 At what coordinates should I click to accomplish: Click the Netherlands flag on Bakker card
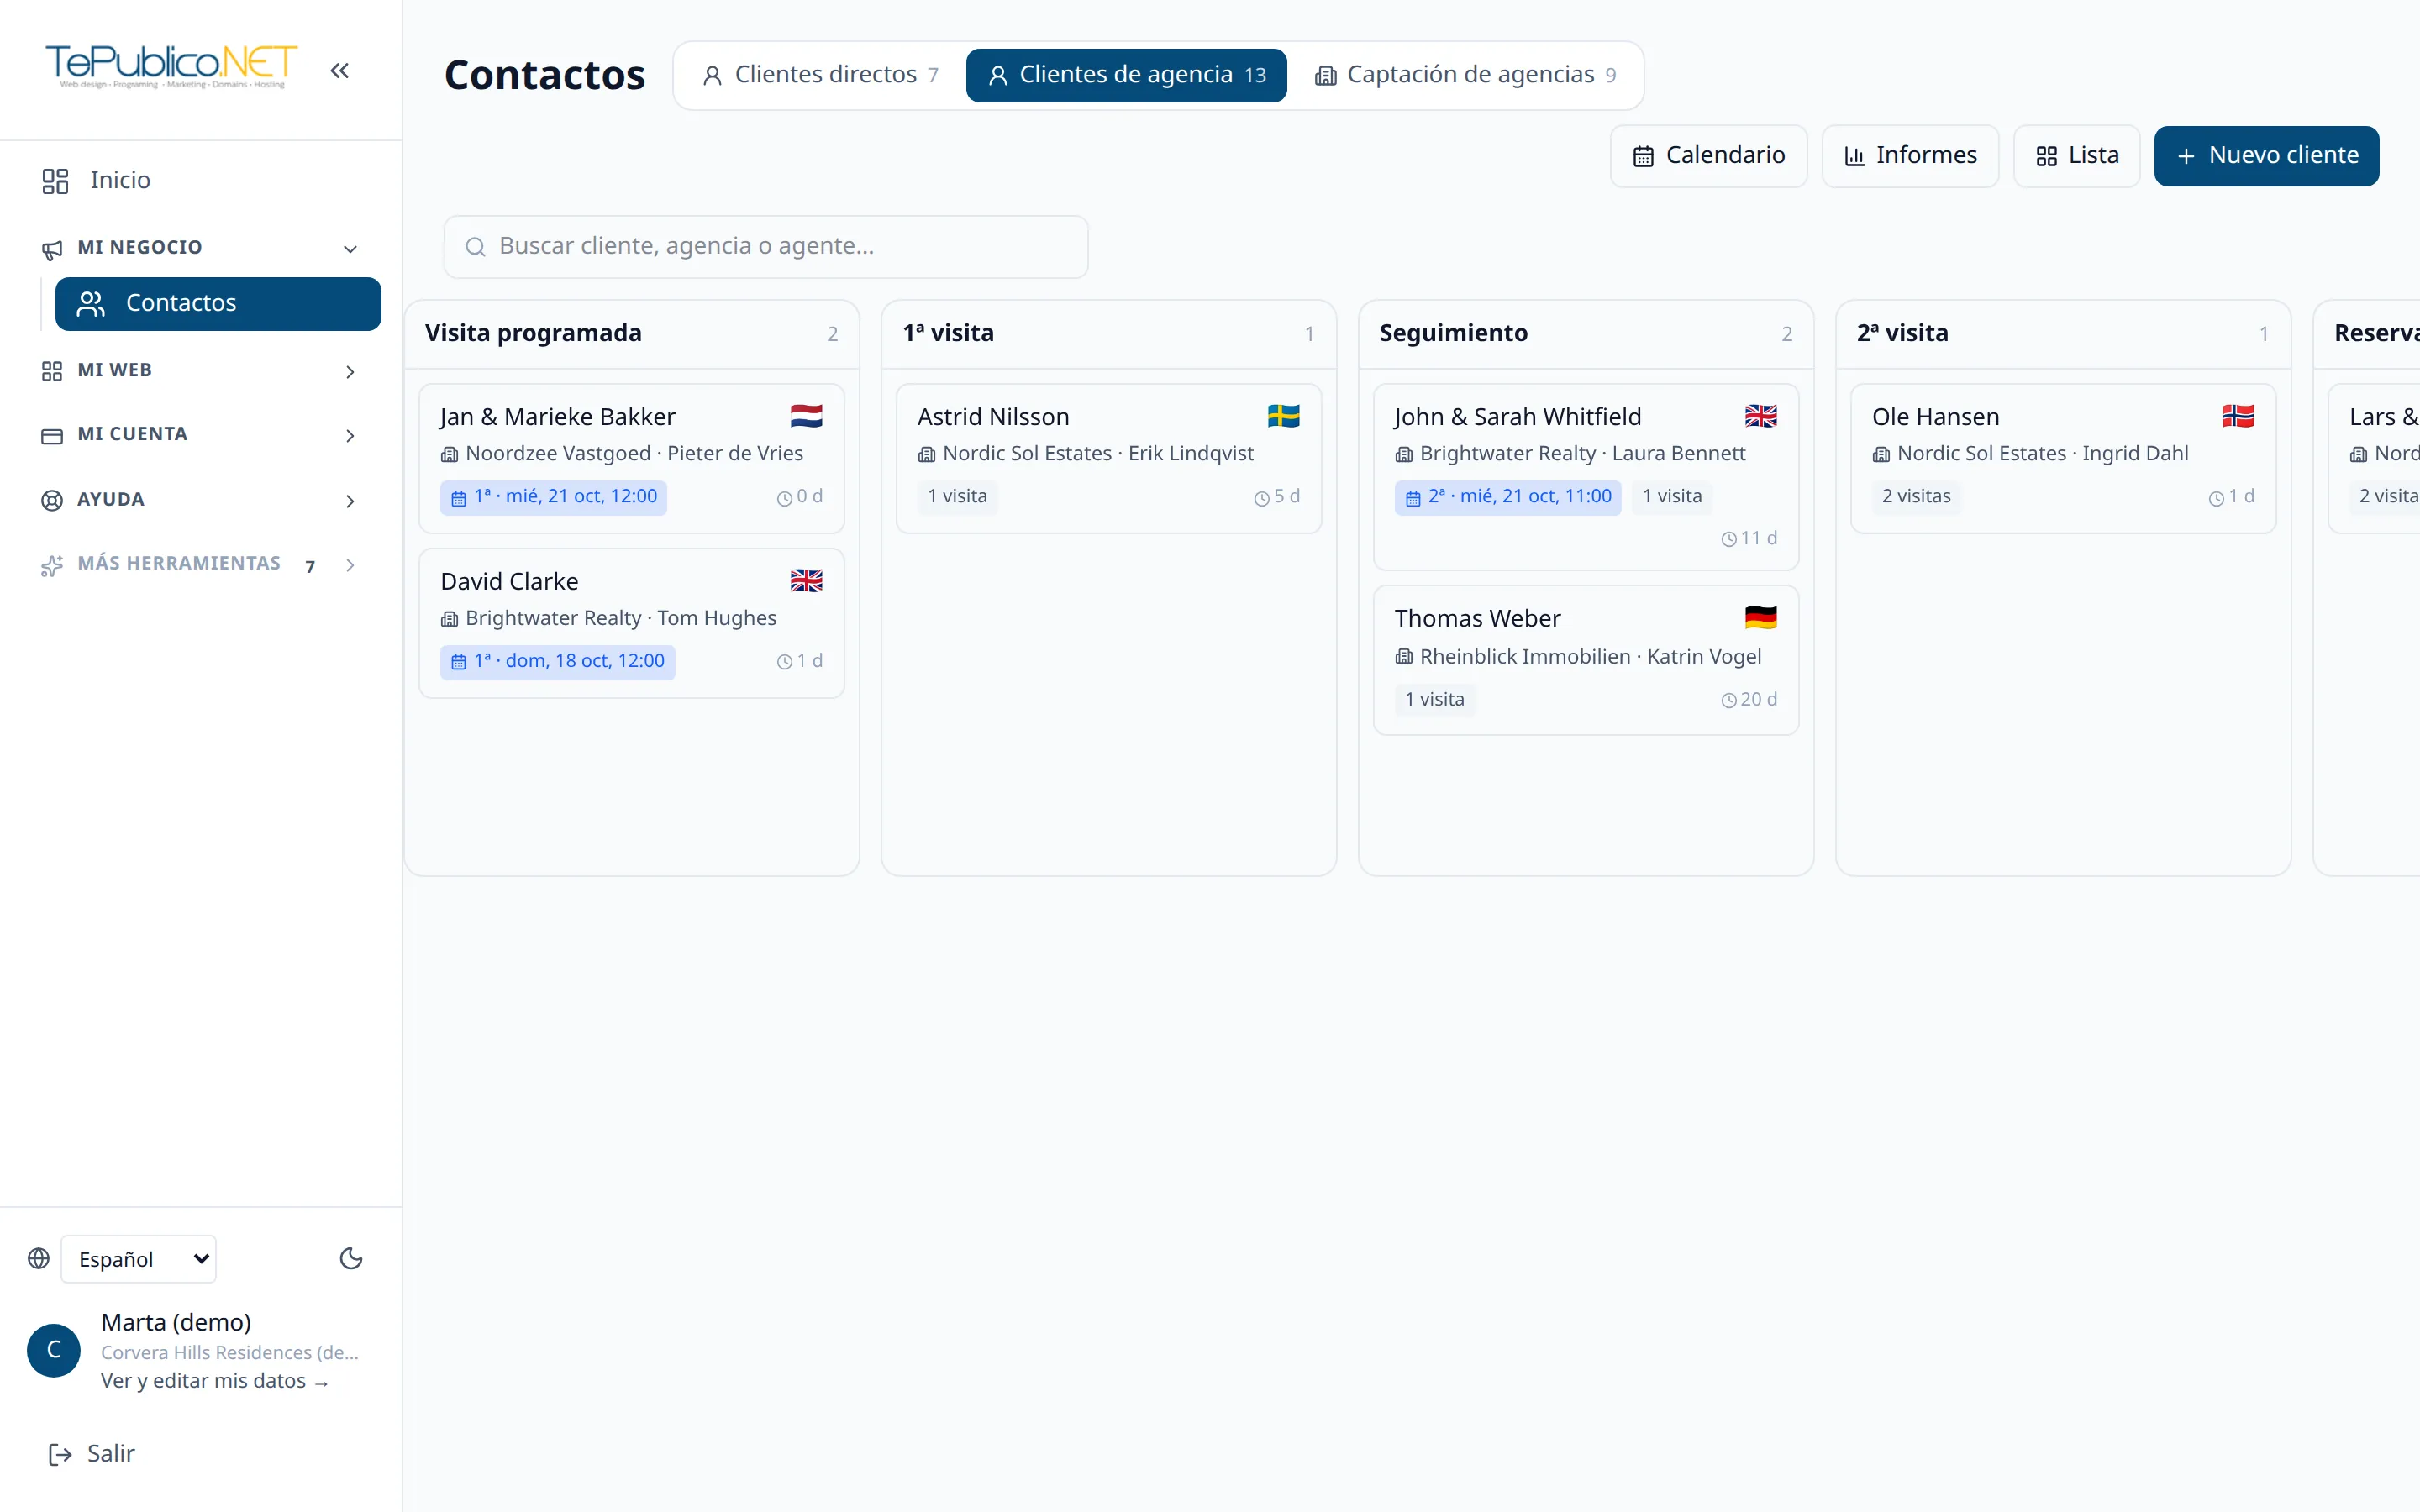(x=806, y=416)
